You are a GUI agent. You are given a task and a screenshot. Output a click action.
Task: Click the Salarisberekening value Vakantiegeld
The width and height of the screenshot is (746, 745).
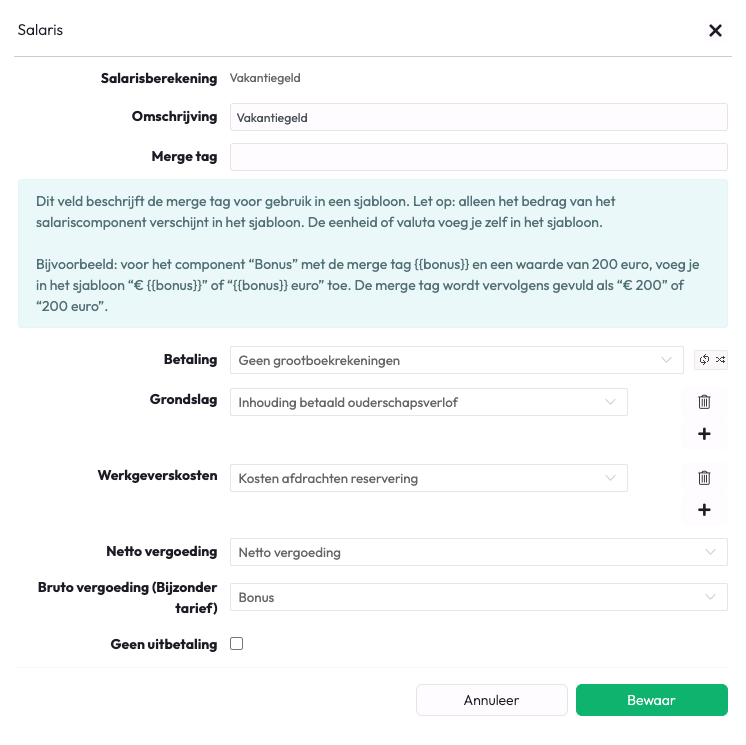tap(265, 78)
